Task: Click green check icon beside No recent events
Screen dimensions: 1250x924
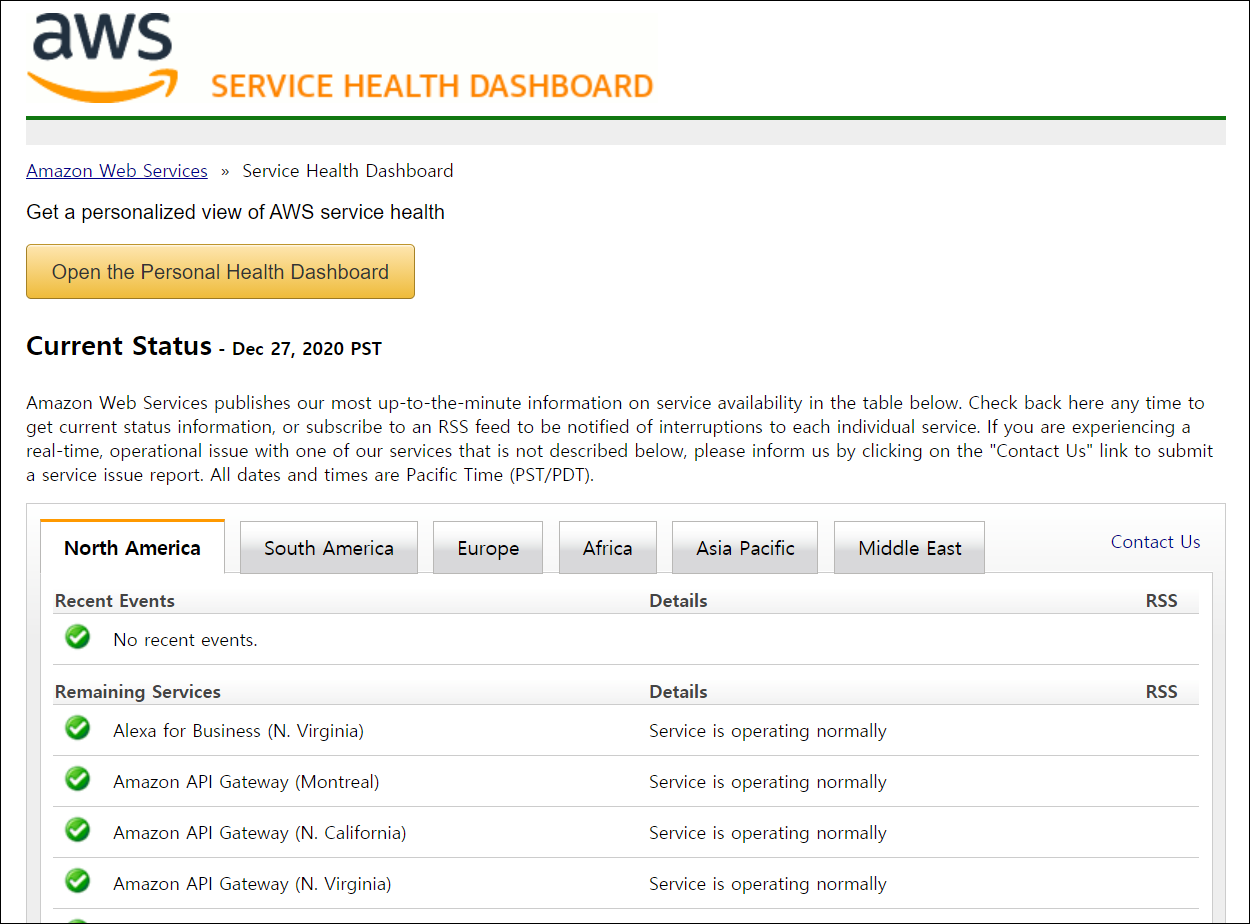Action: coord(77,637)
